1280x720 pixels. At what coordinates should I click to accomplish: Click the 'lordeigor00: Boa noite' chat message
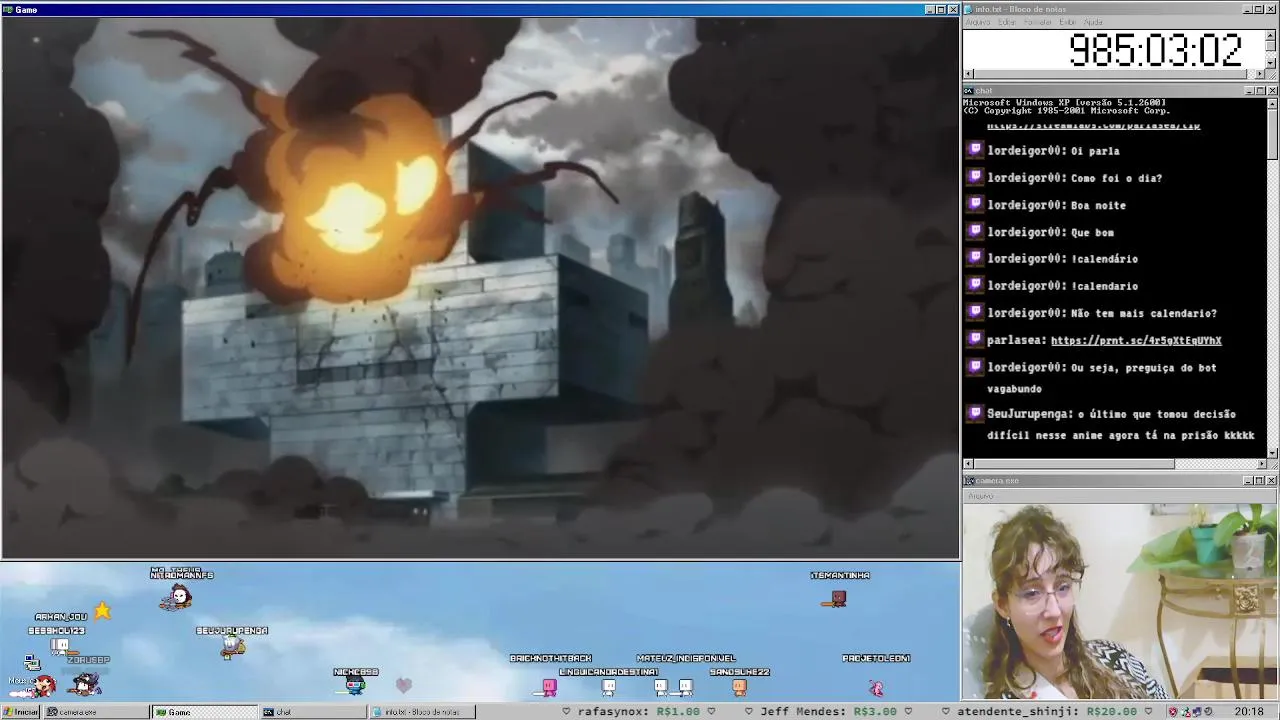click(x=1056, y=205)
